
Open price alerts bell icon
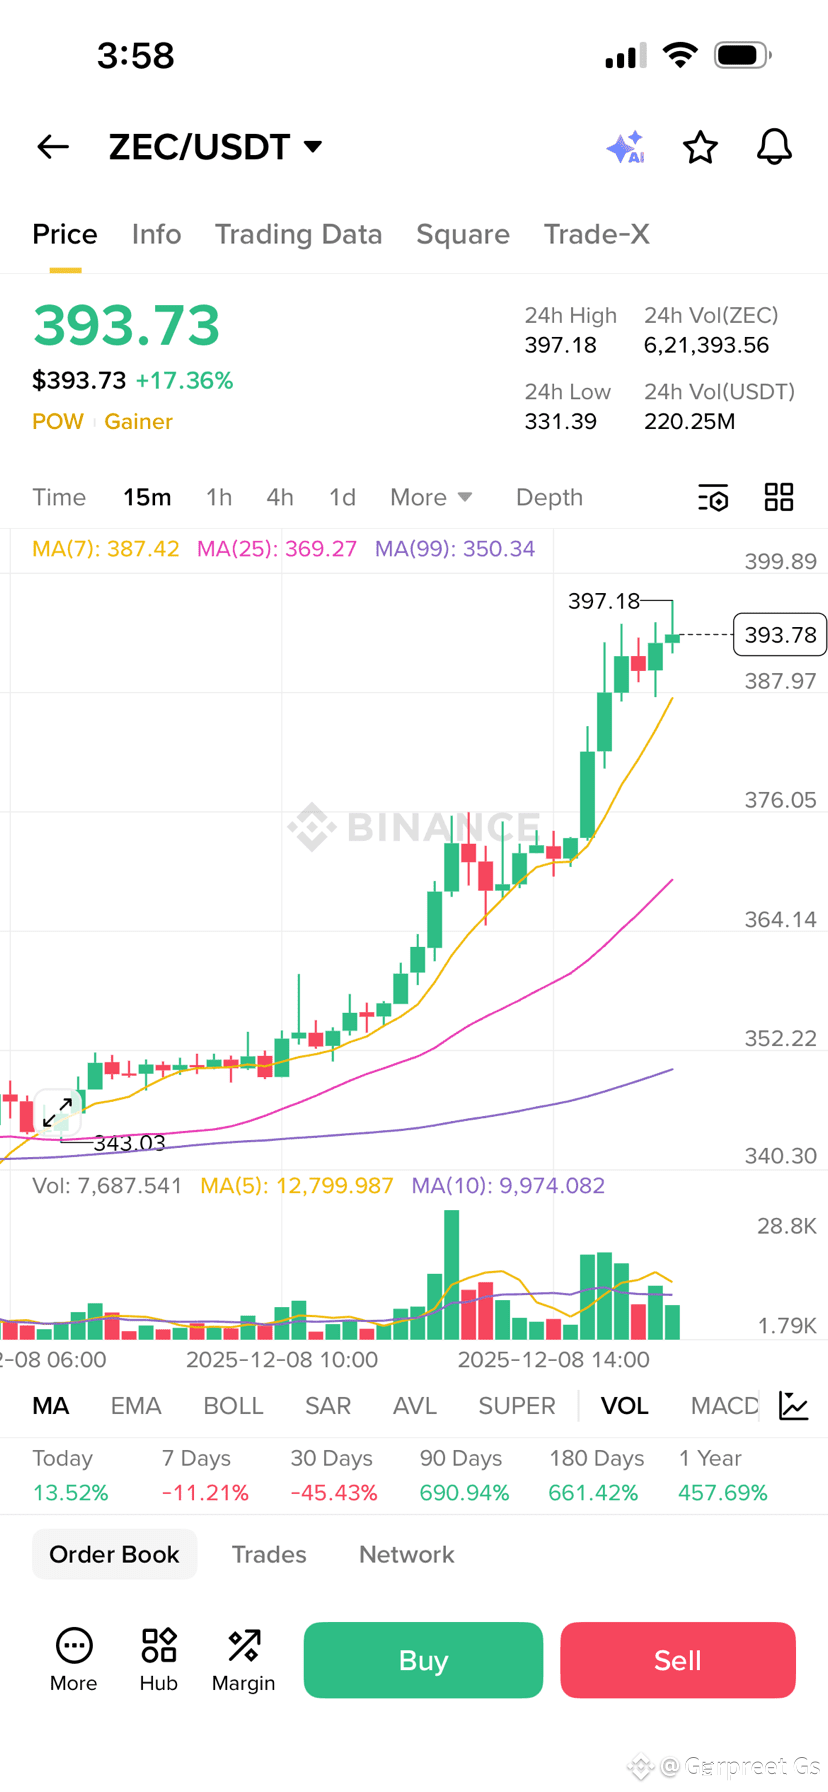coord(774,147)
